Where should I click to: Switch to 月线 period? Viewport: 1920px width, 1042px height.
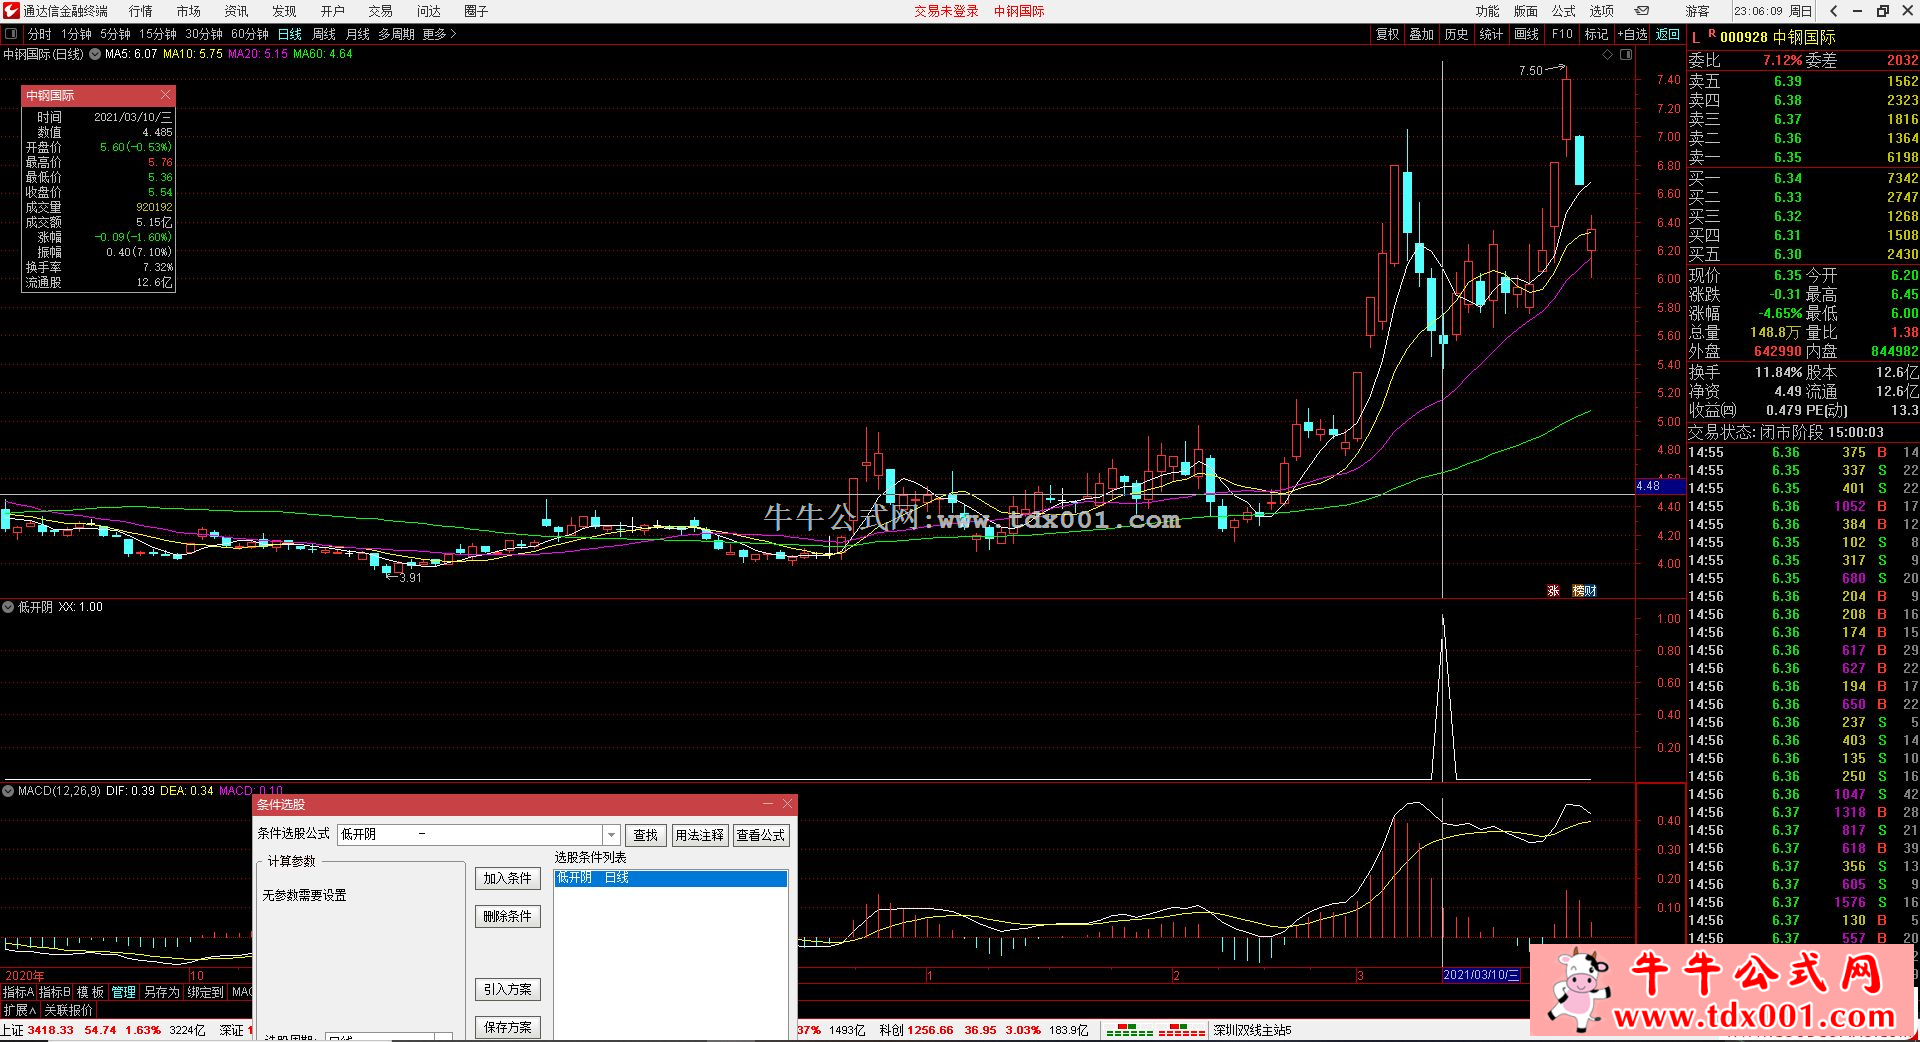point(358,34)
